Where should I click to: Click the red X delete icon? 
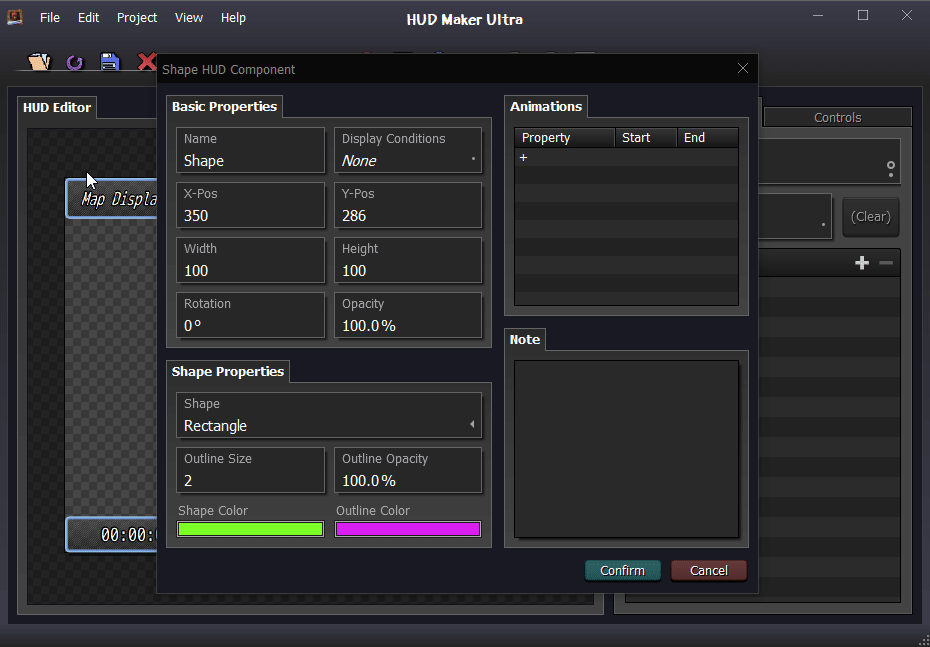coord(146,62)
